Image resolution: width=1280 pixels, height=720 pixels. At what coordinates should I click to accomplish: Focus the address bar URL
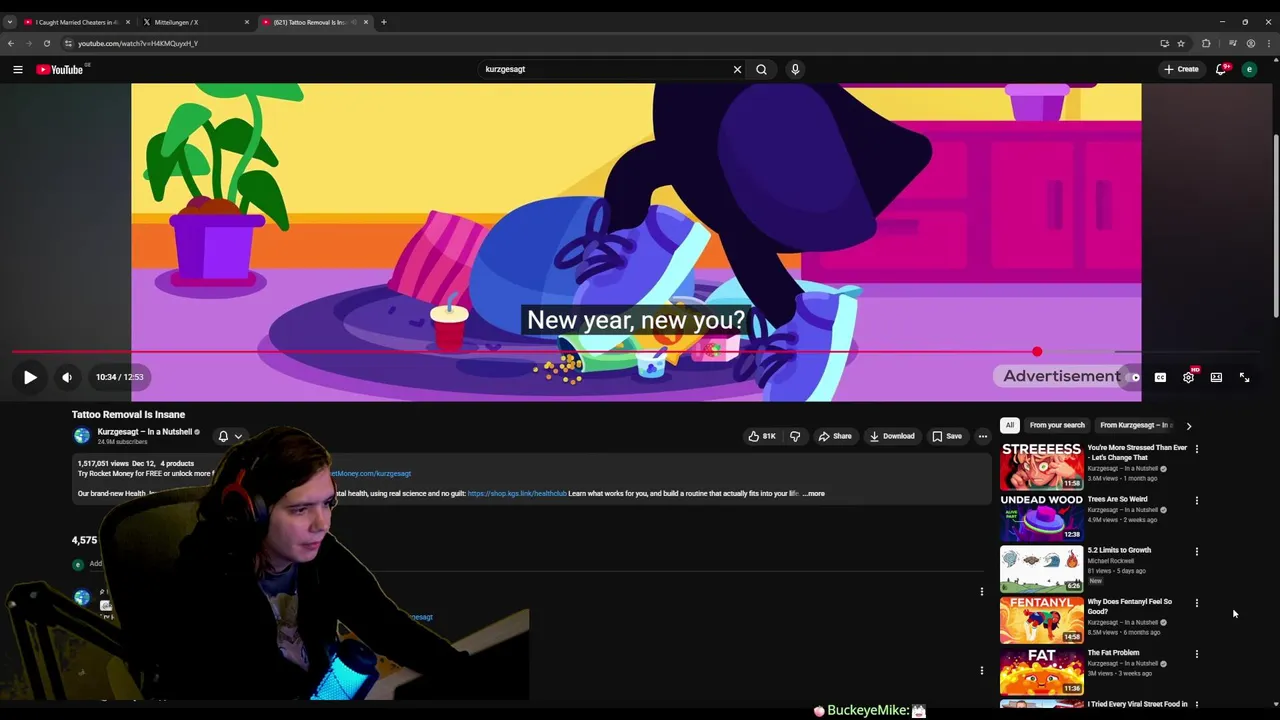(138, 43)
